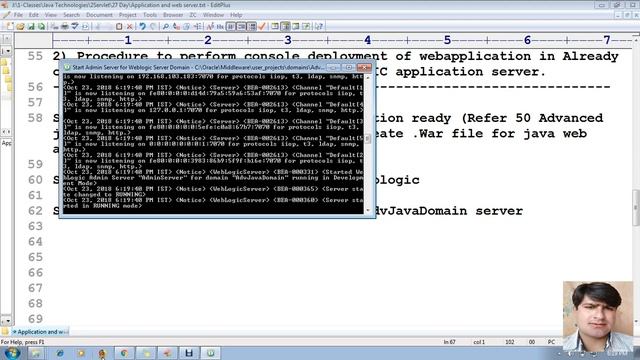The height and width of the screenshot is (360, 640).
Task: Open the Document menu
Action: (x=99, y=15)
